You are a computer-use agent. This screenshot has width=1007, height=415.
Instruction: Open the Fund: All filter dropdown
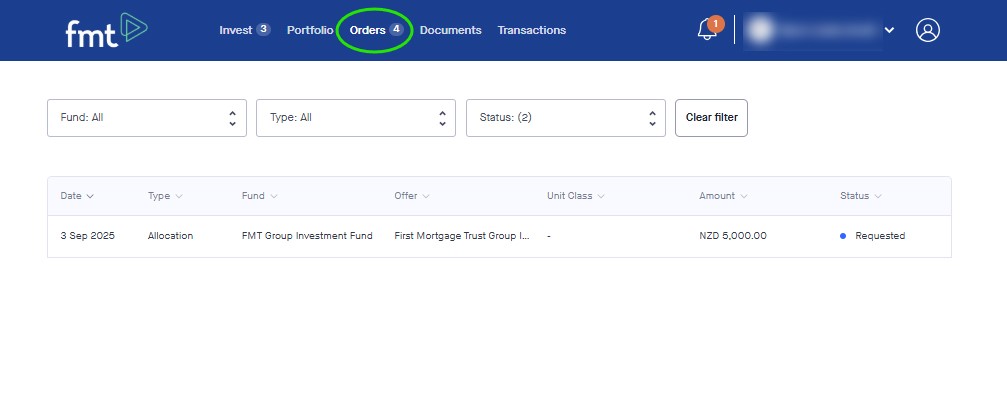(x=147, y=118)
